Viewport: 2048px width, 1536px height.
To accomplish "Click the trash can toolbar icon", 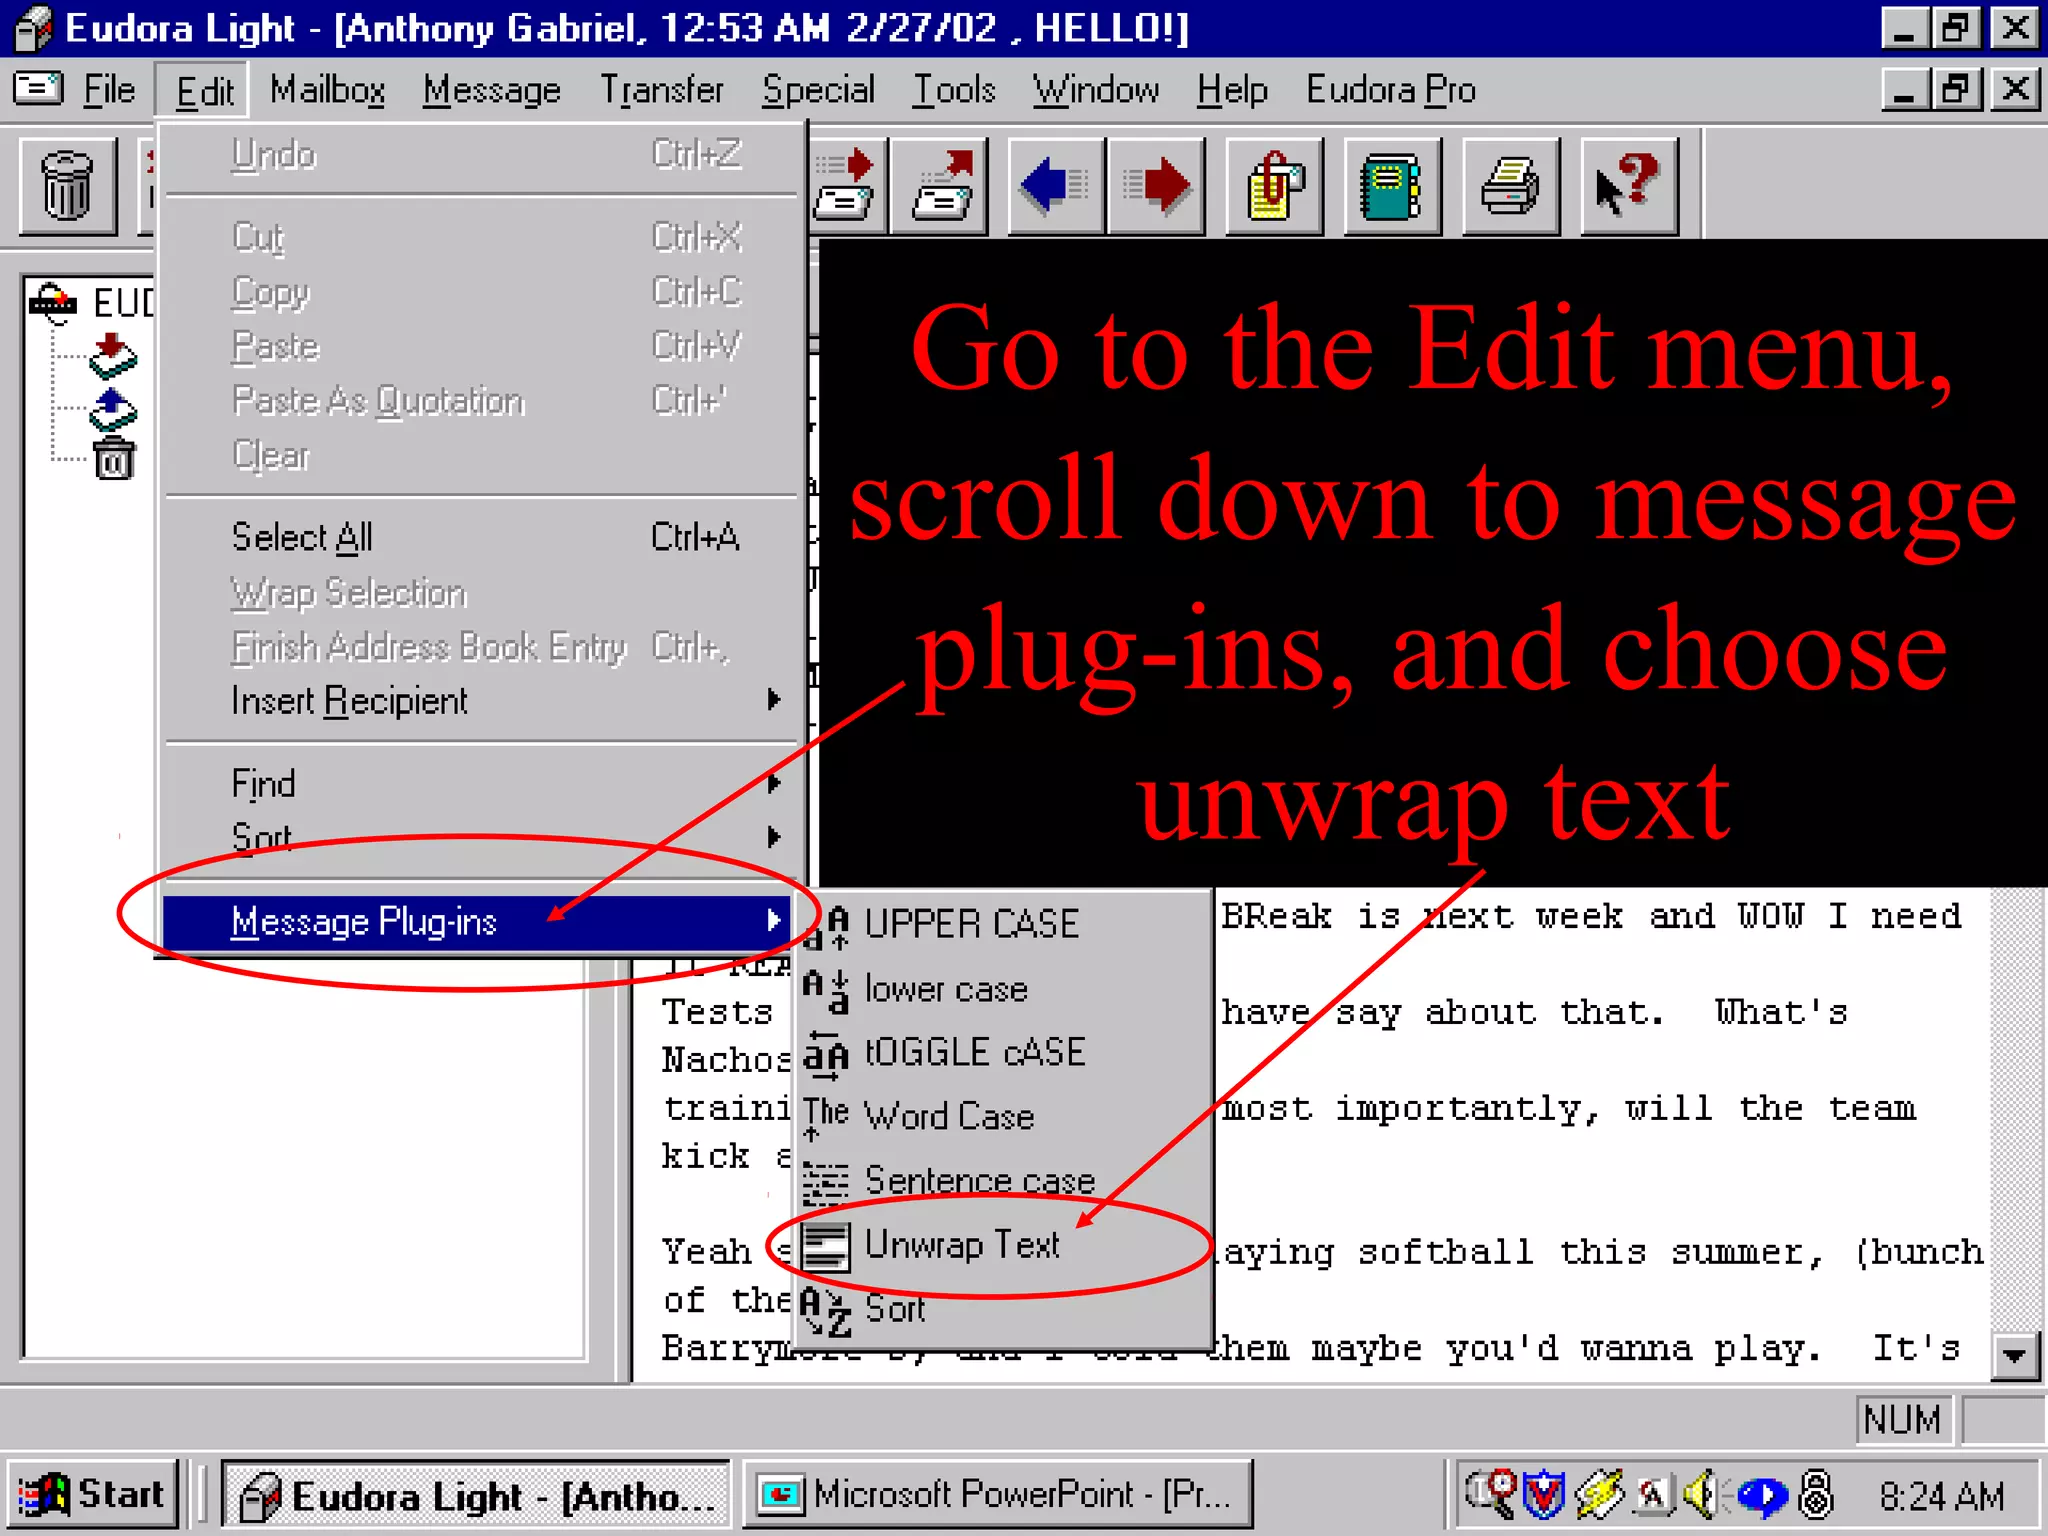I will point(67,186).
